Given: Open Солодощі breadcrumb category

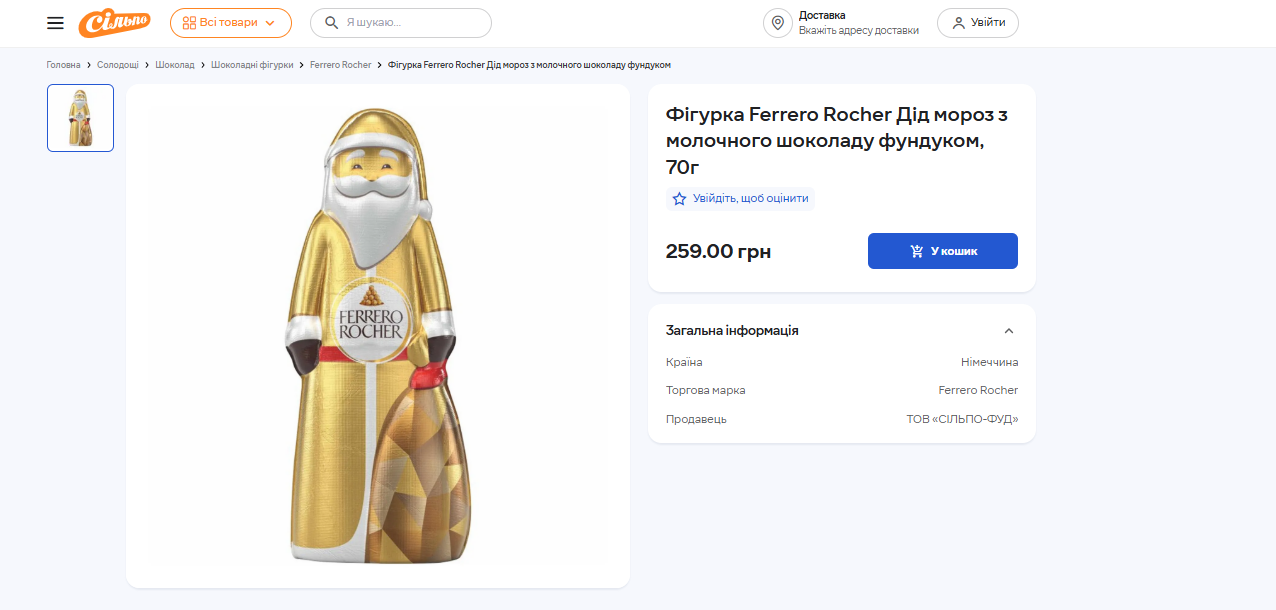Looking at the screenshot, I should [118, 65].
